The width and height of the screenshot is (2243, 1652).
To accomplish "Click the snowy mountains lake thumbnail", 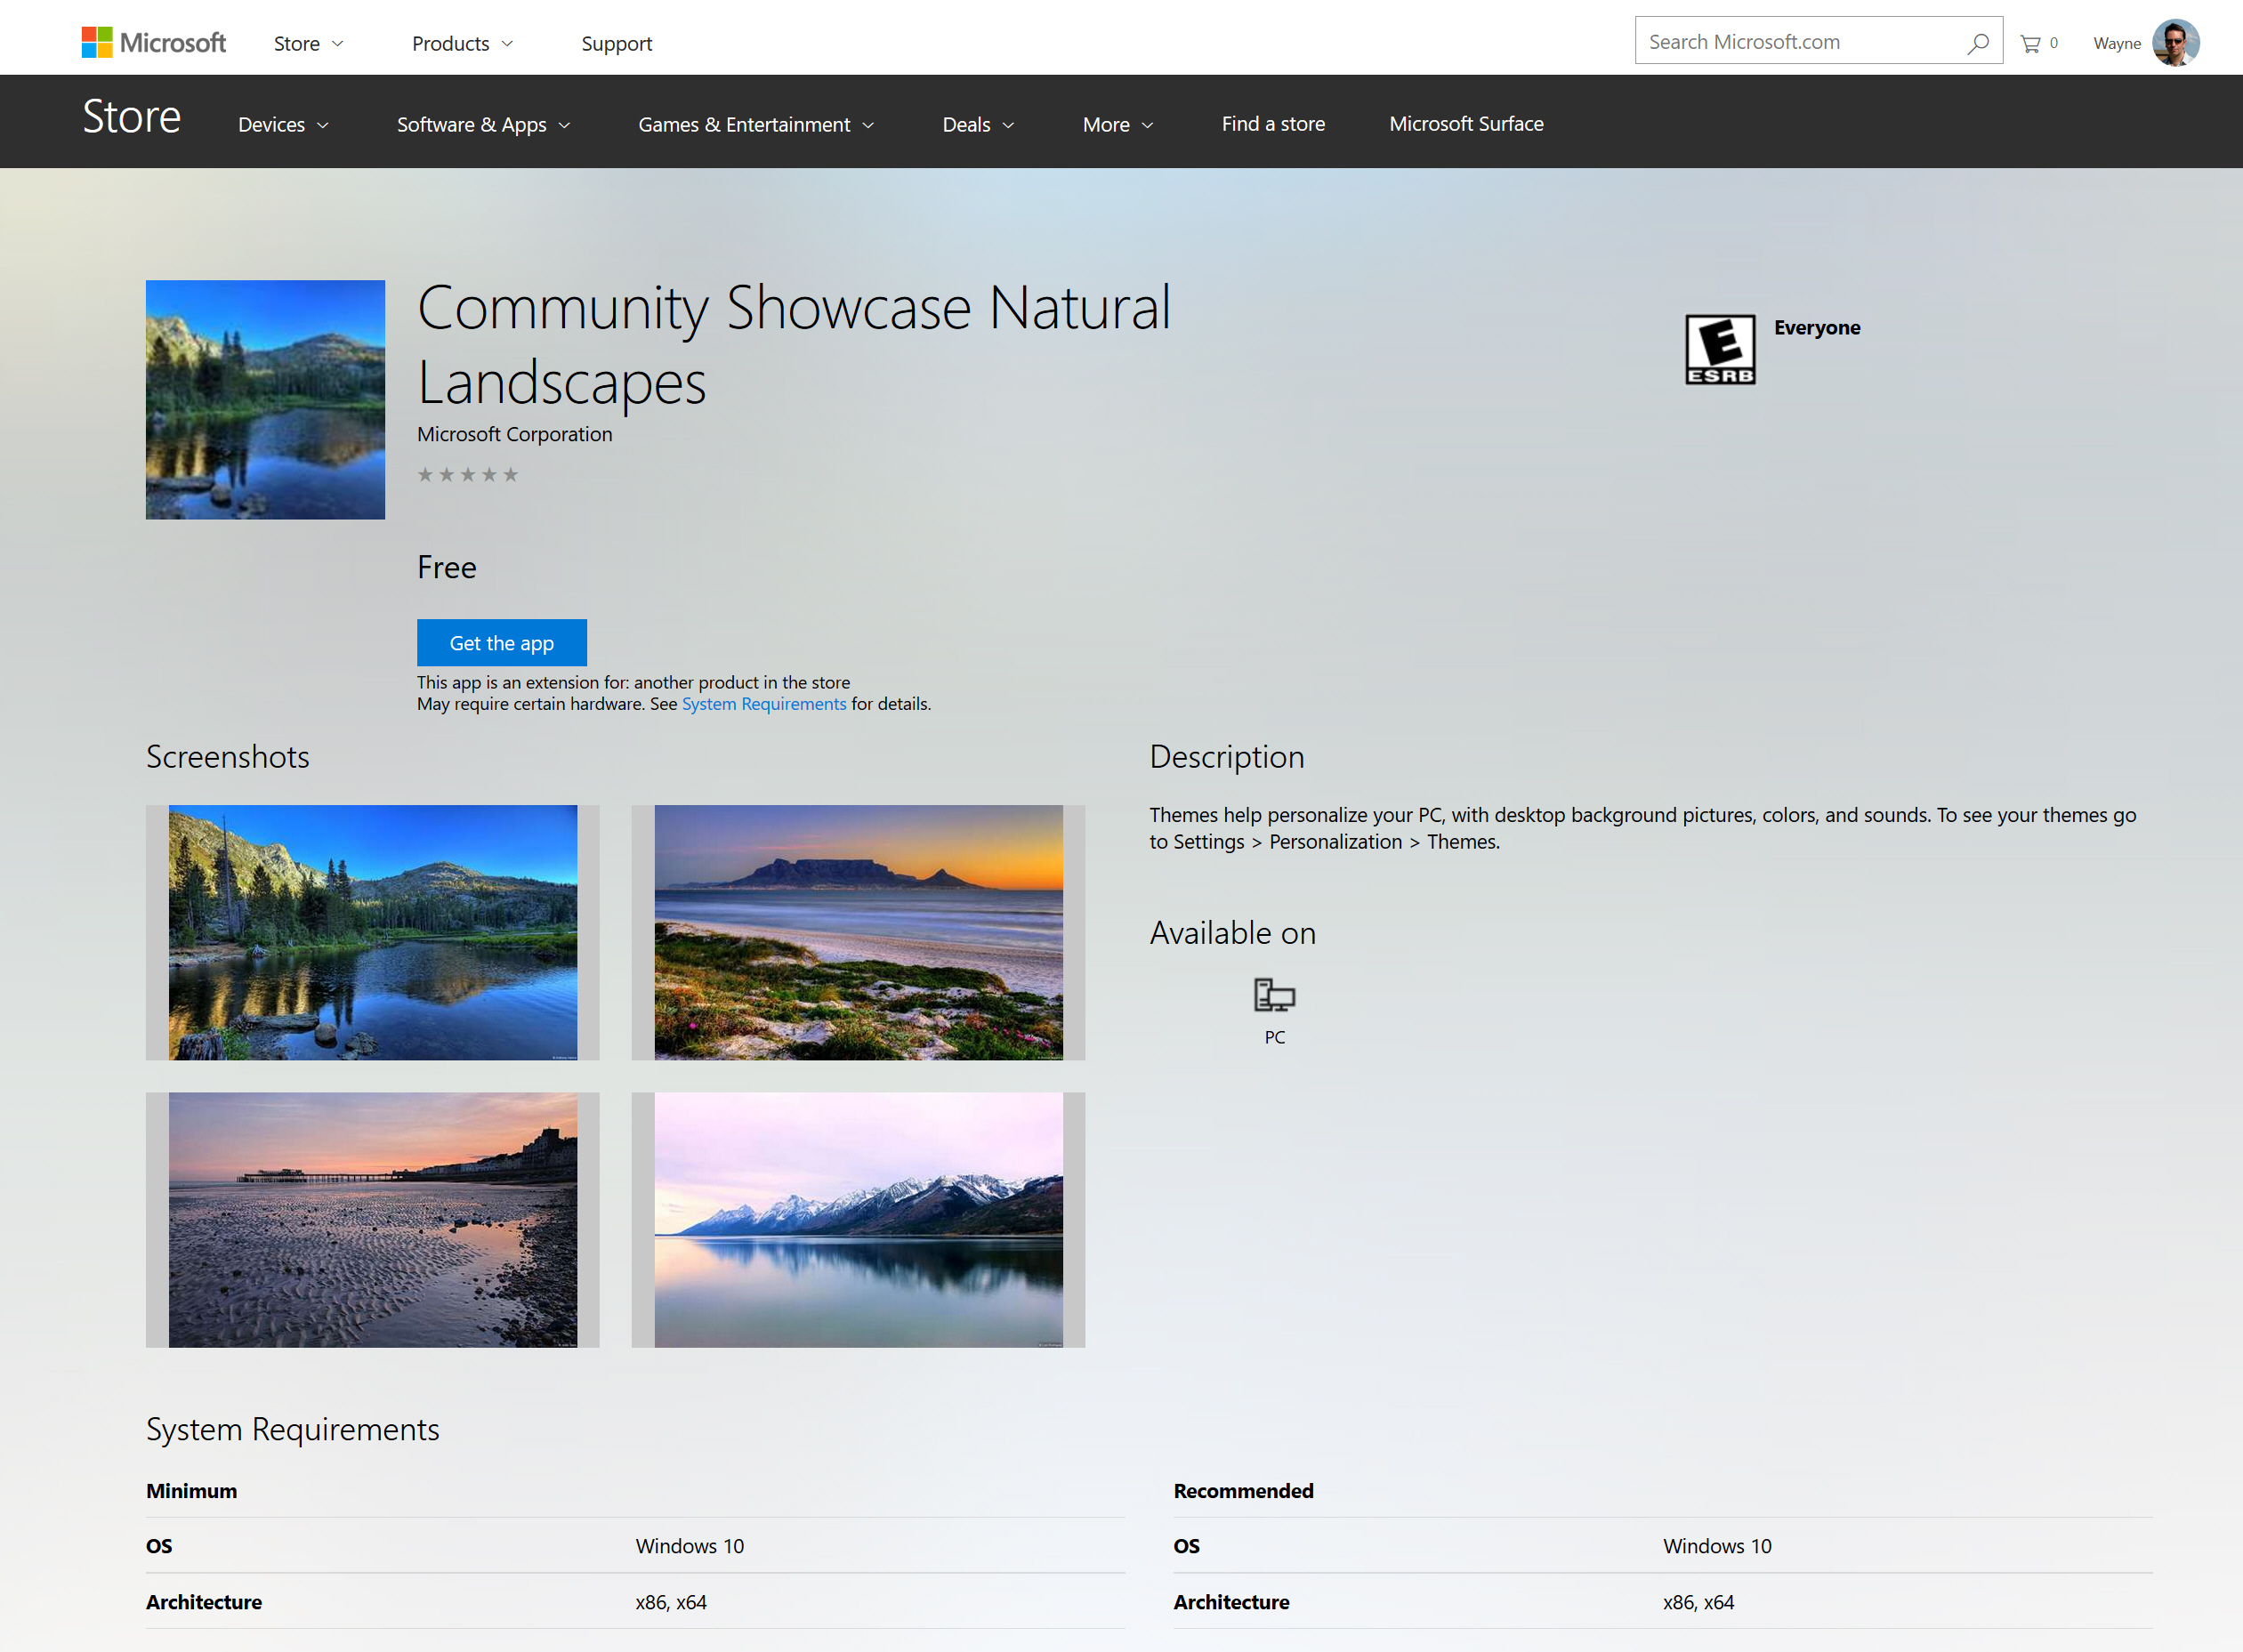I will pos(857,1219).
